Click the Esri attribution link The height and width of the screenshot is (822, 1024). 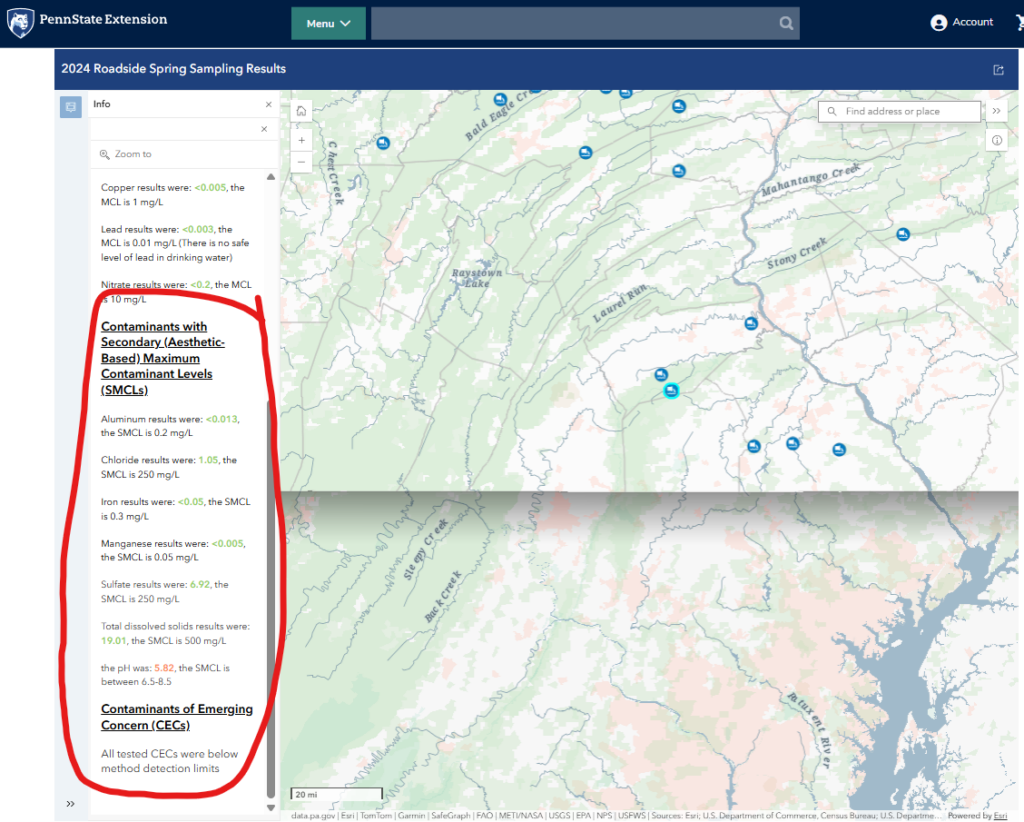click(x=1000, y=815)
